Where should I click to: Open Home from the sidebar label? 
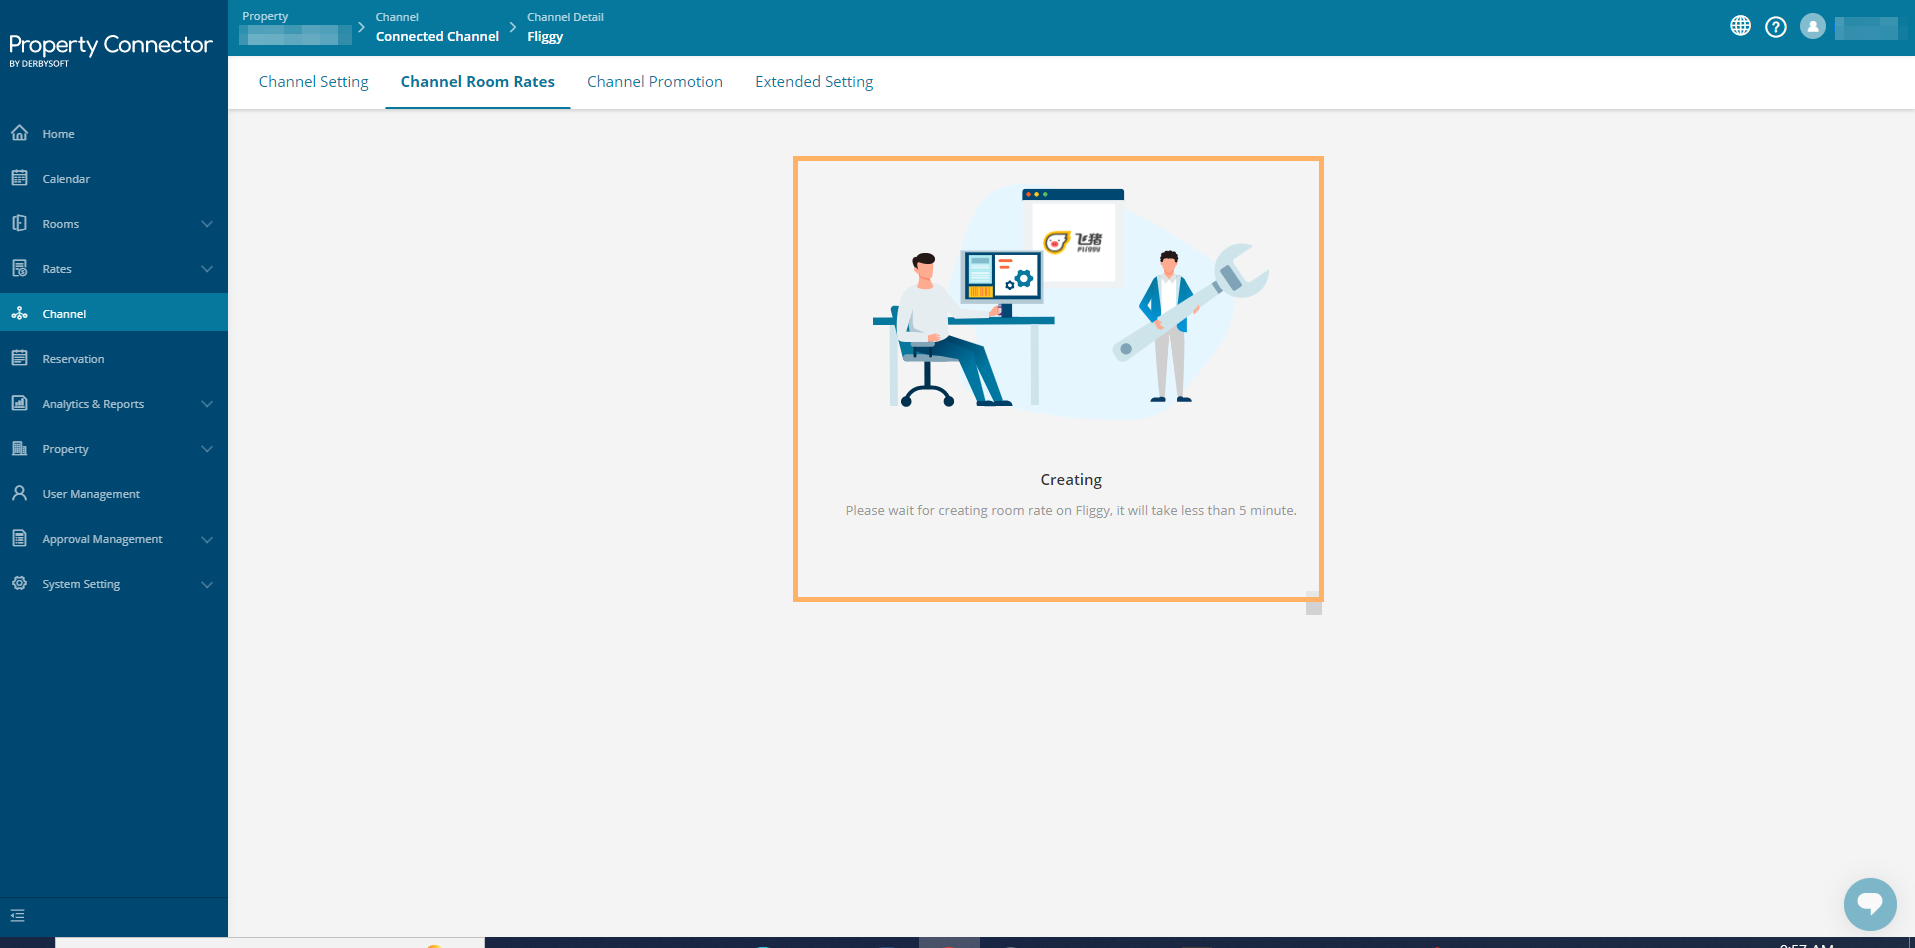[x=58, y=134]
